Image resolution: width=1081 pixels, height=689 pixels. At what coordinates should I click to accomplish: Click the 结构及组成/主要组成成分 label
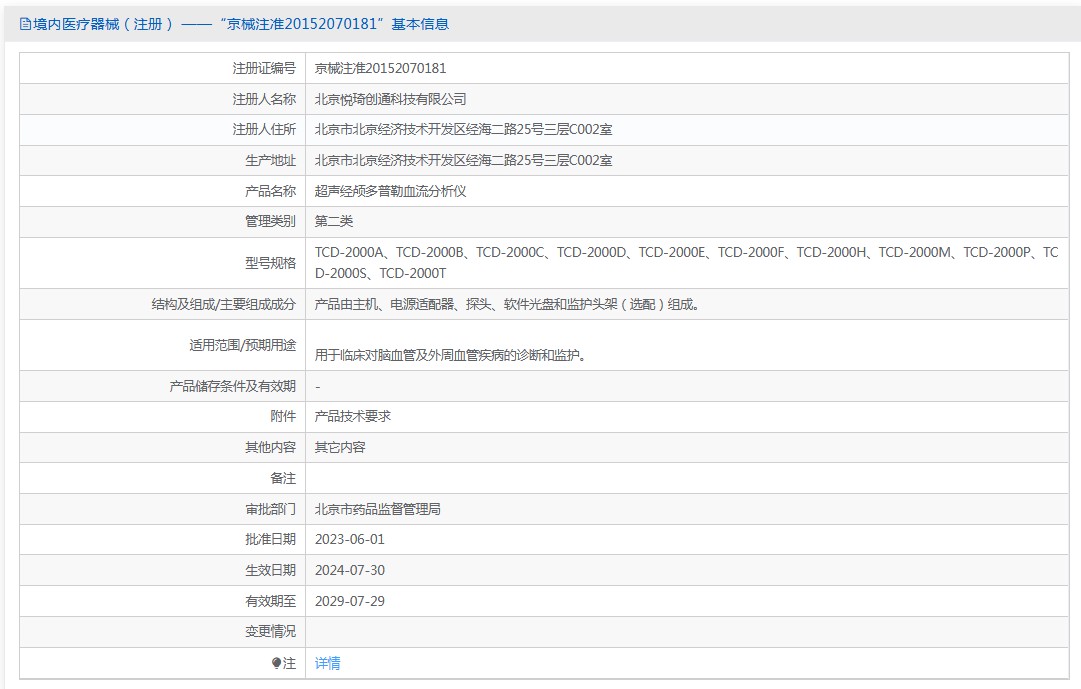pos(223,304)
